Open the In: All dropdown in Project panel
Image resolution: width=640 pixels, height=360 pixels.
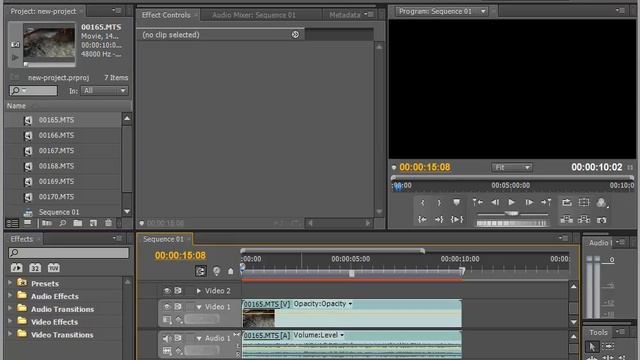pos(104,91)
